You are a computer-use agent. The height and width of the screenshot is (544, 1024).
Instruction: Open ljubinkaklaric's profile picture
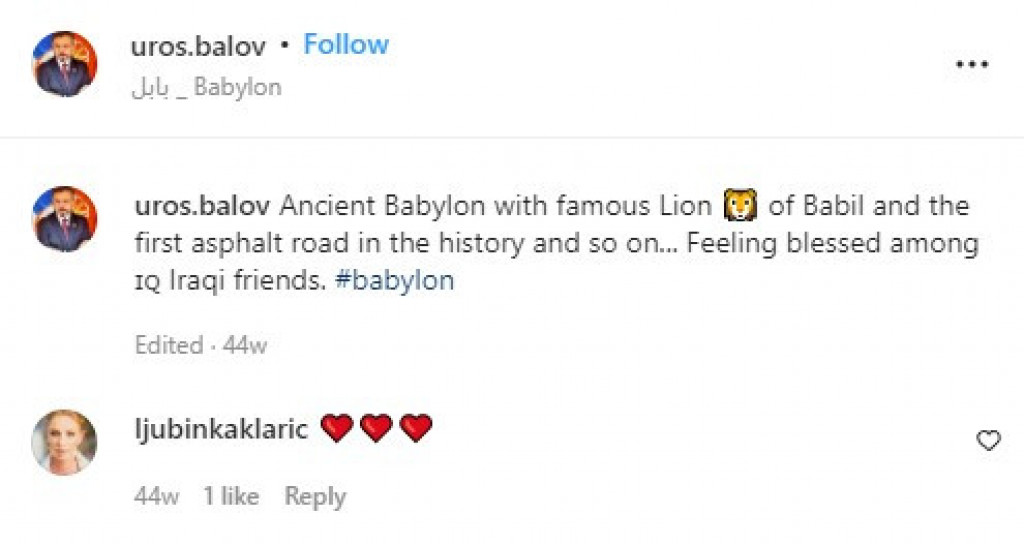tap(65, 442)
